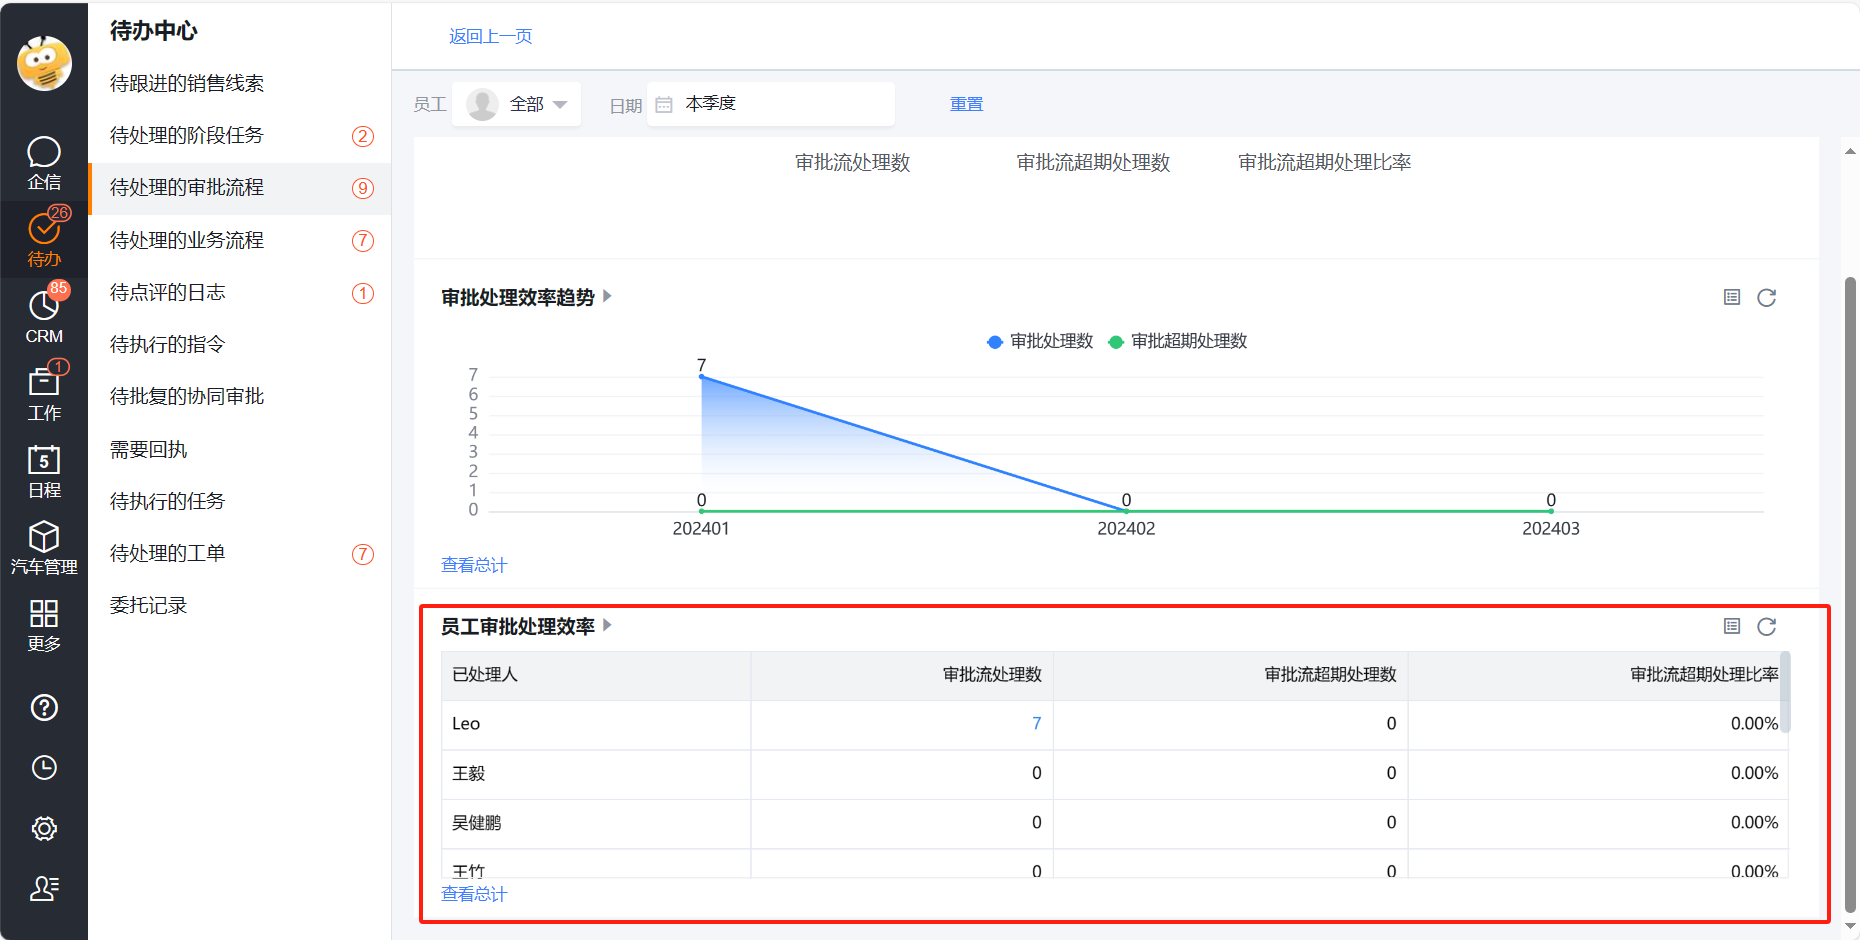Click the 已处理人 column header

(x=596, y=675)
